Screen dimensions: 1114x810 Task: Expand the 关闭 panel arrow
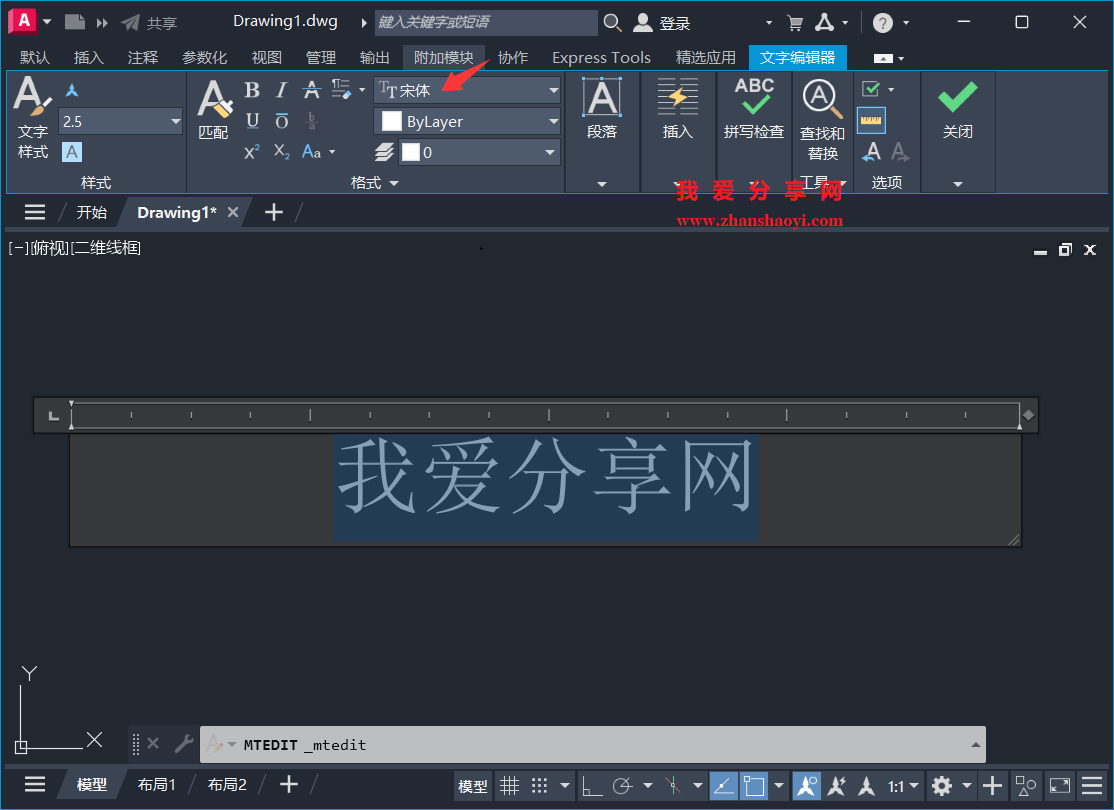tap(958, 184)
